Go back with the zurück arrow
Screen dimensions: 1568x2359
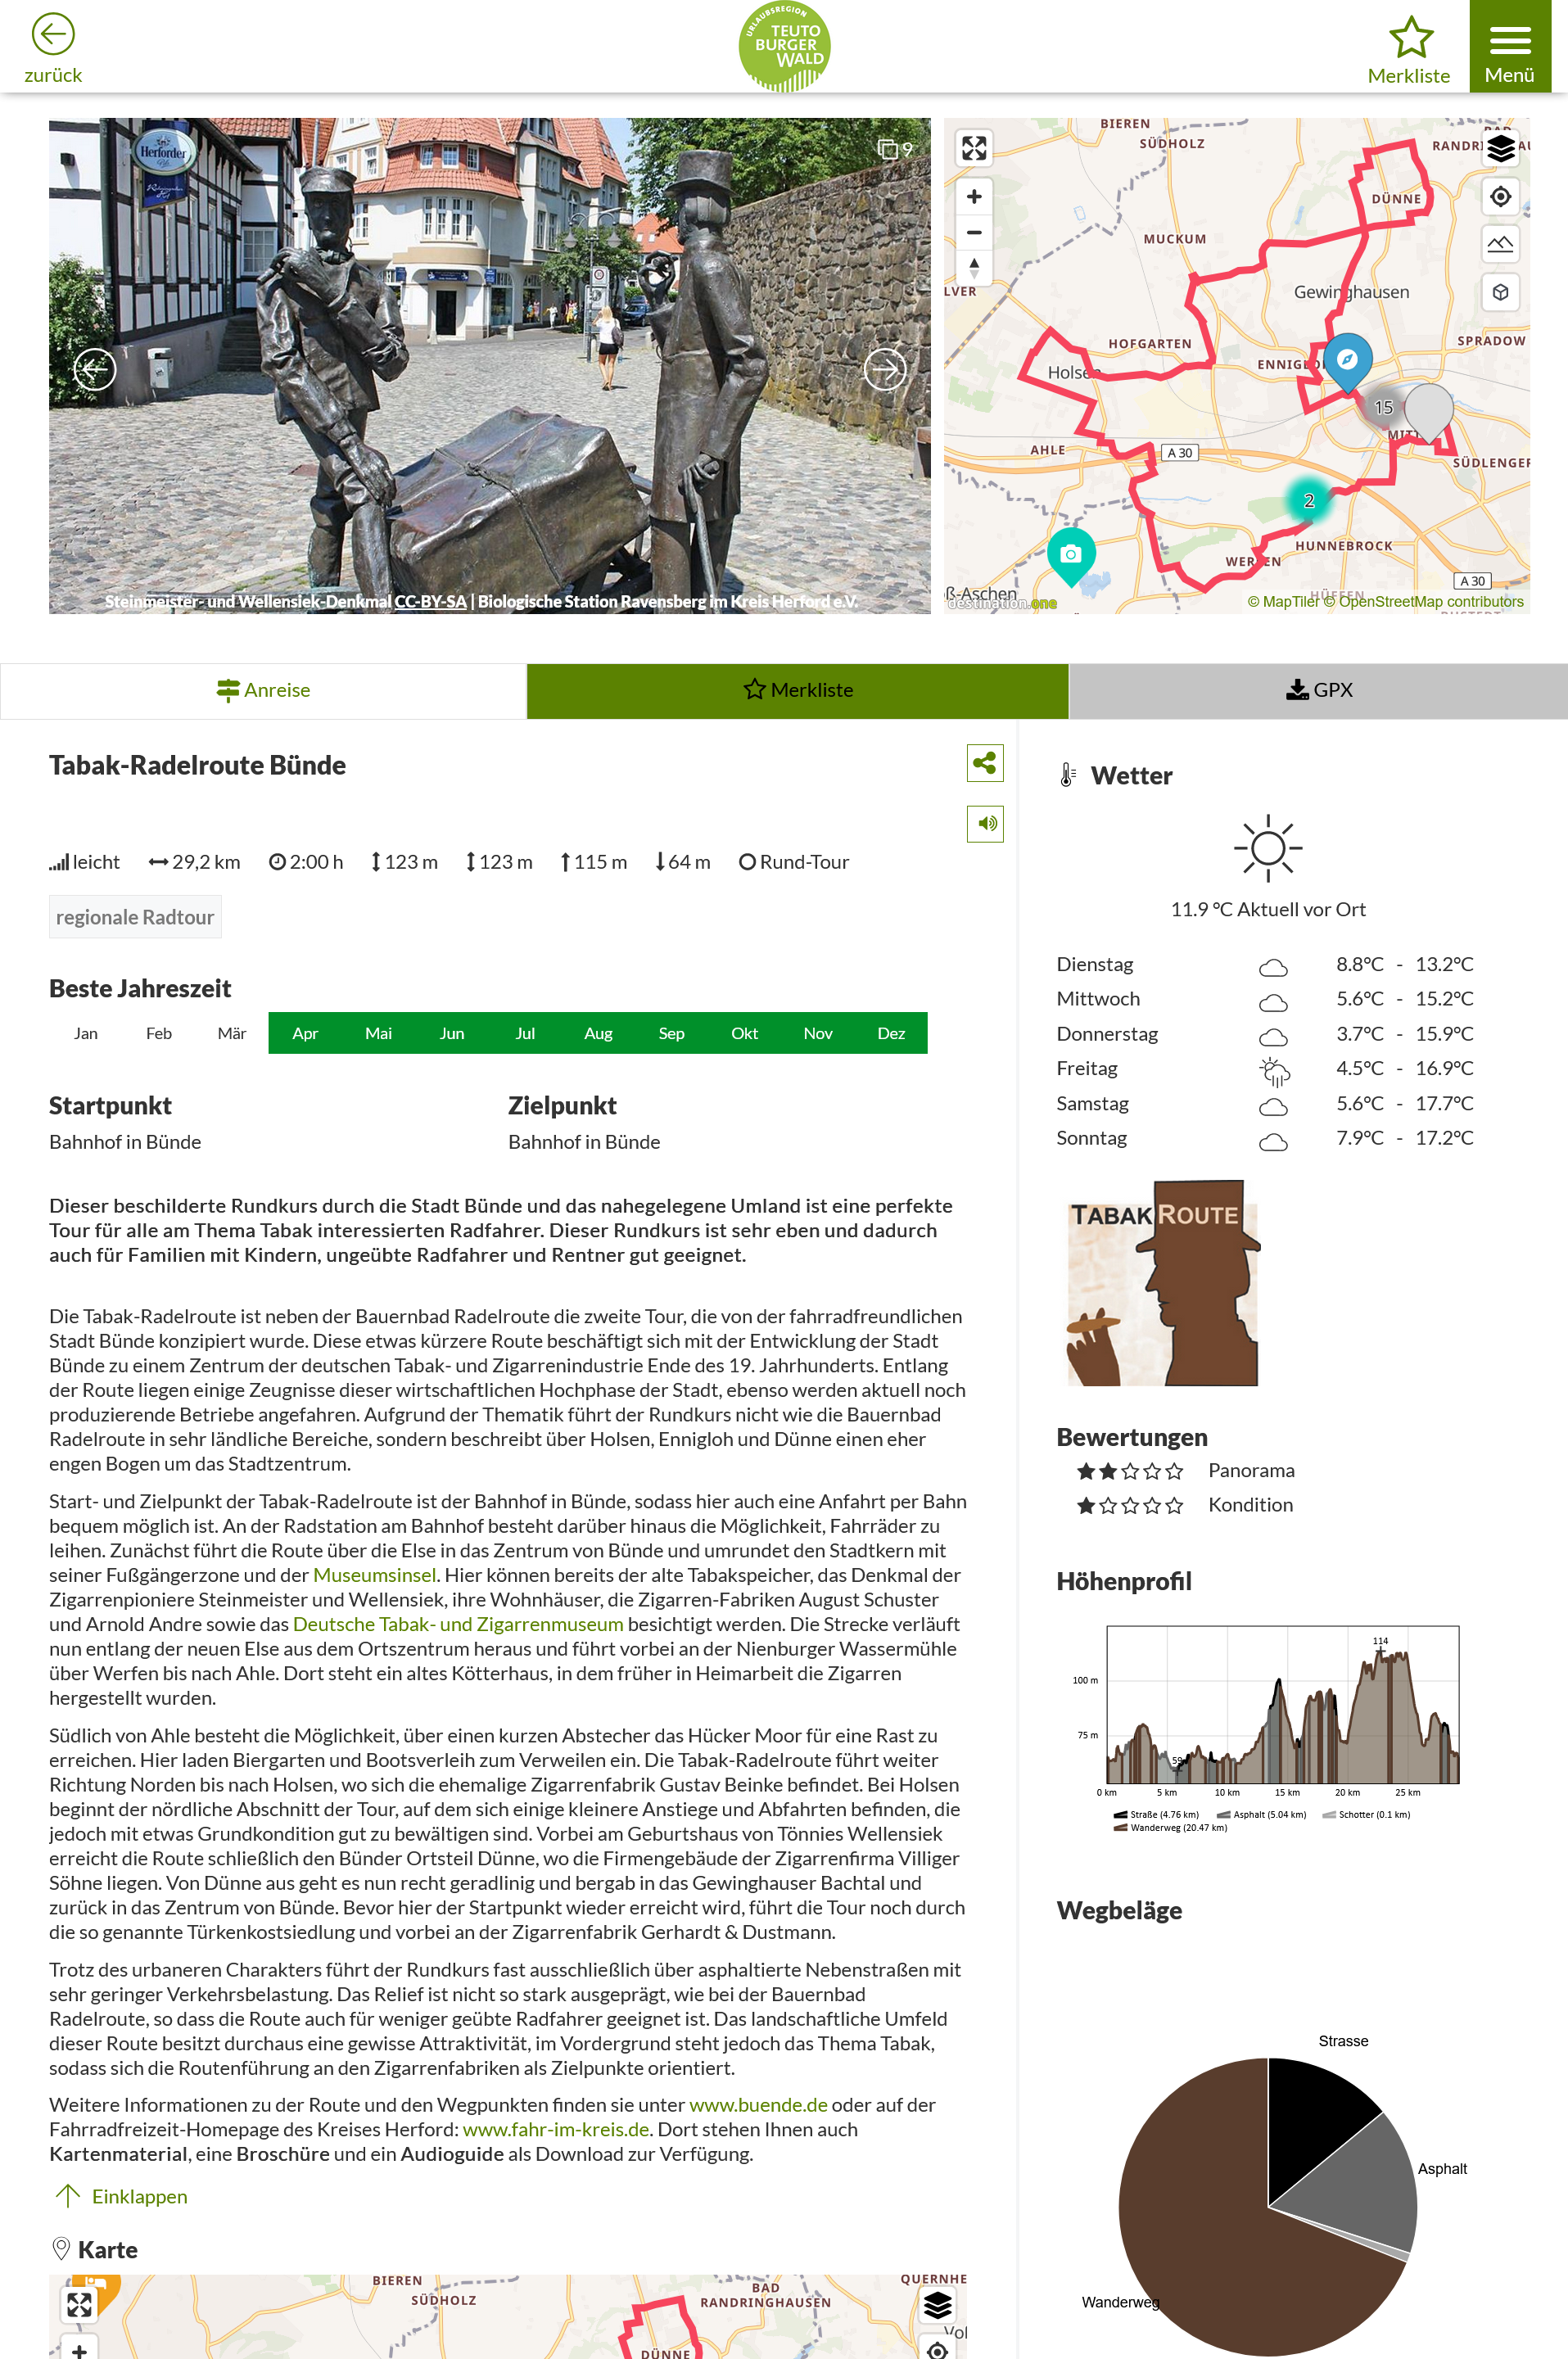click(53, 47)
